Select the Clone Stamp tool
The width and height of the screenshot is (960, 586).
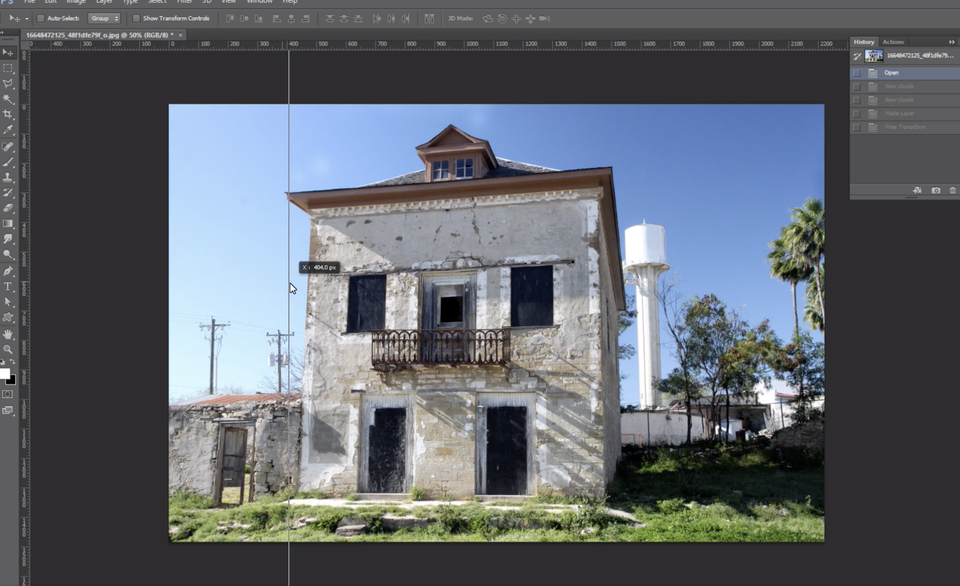[8, 178]
